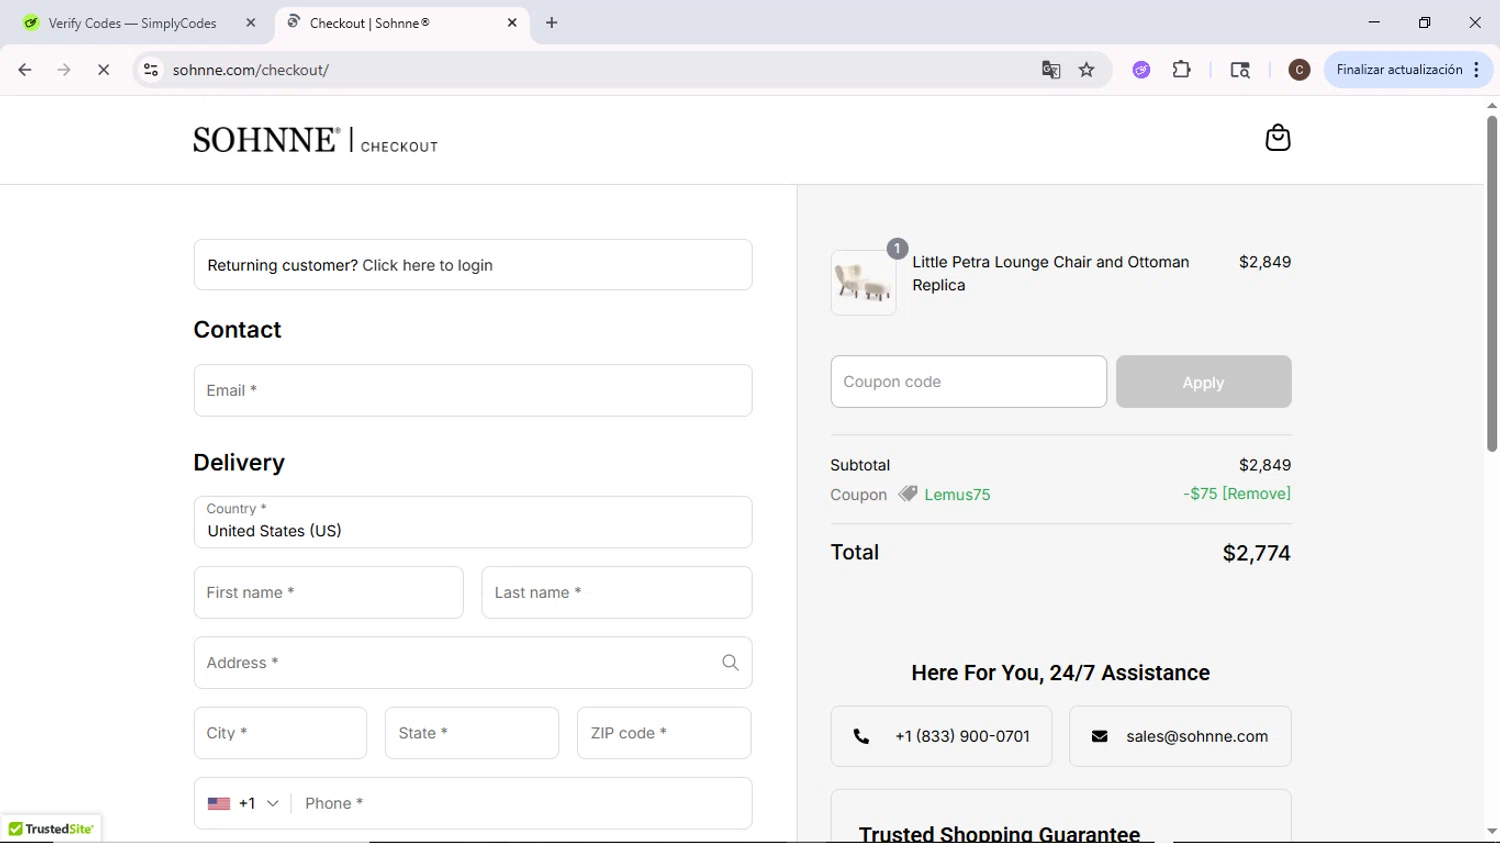Click the Apply coupon button
Image resolution: width=1500 pixels, height=843 pixels.
[1203, 382]
